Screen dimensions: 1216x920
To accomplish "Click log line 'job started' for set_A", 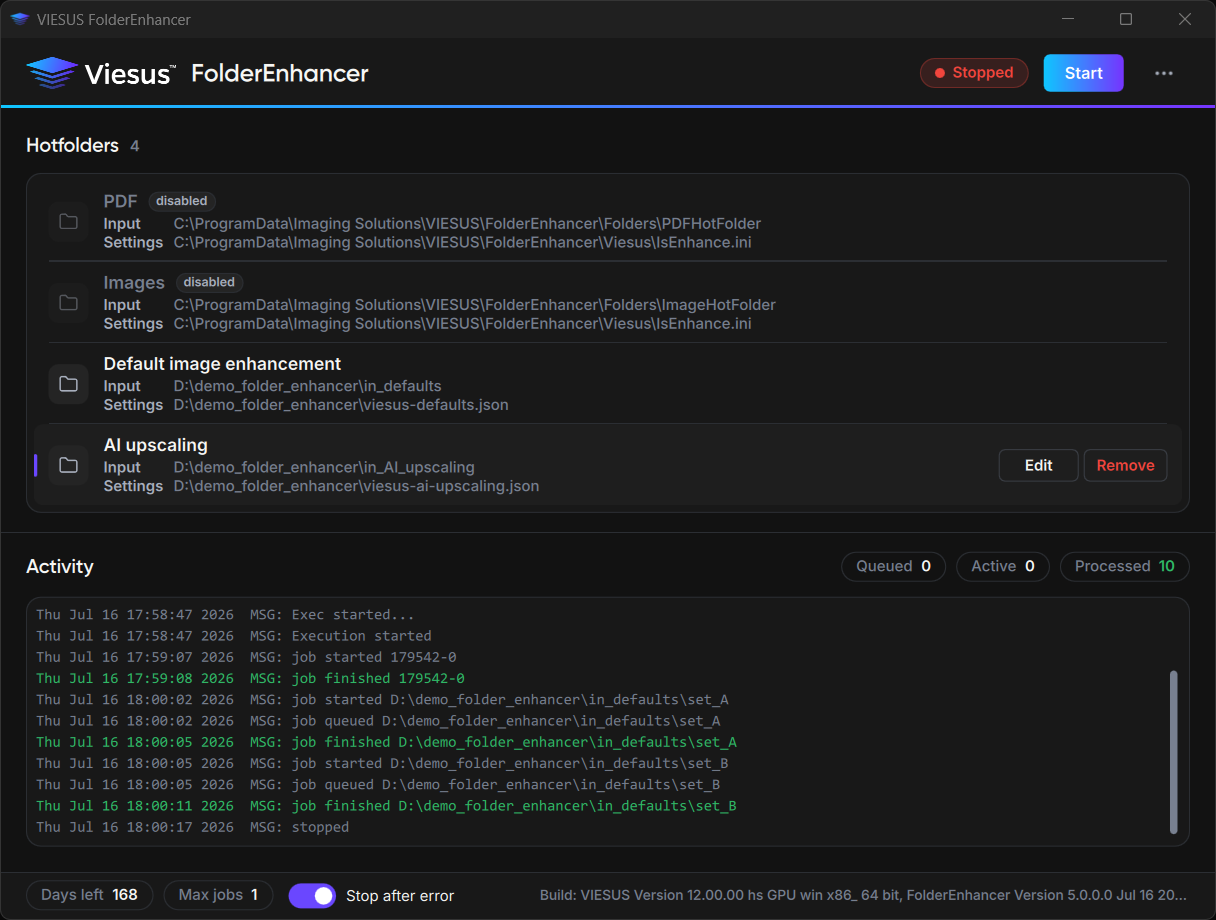I will [382, 700].
